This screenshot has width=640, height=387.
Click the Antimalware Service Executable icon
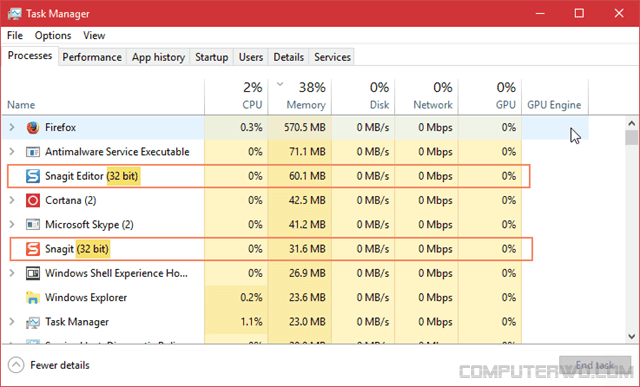33,152
